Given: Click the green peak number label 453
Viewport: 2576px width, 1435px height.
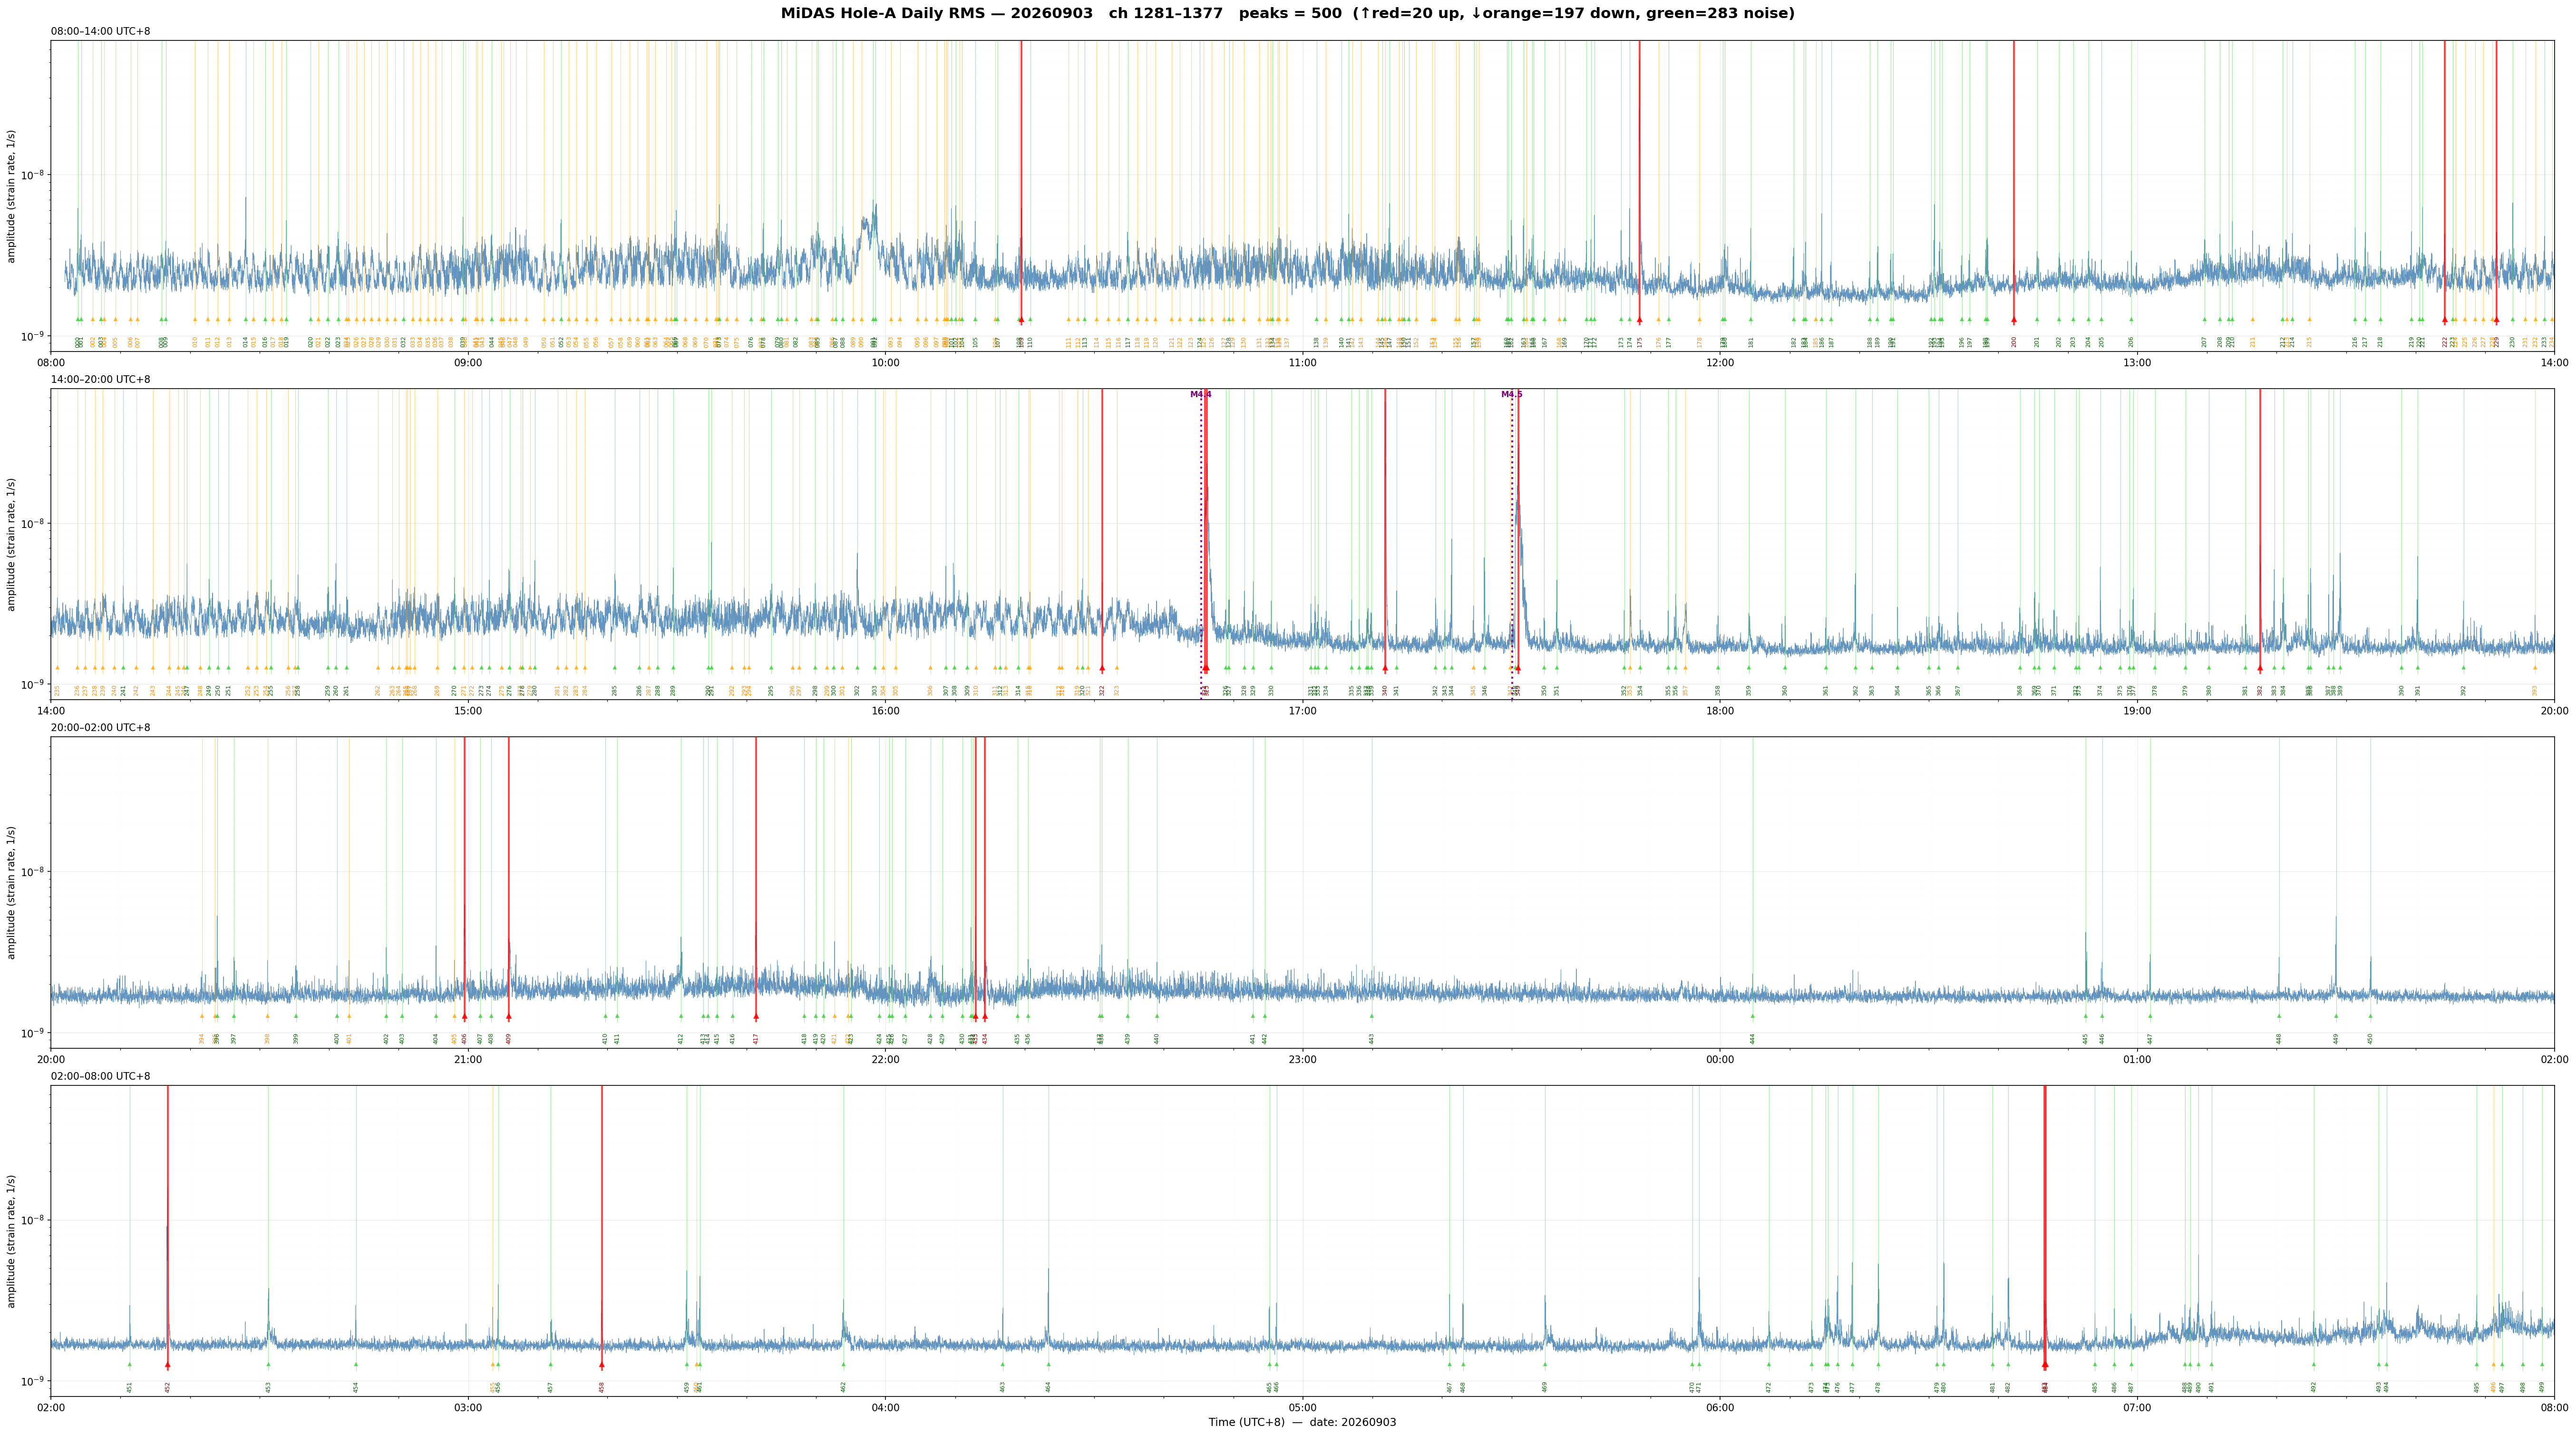Looking at the screenshot, I should point(268,1387).
